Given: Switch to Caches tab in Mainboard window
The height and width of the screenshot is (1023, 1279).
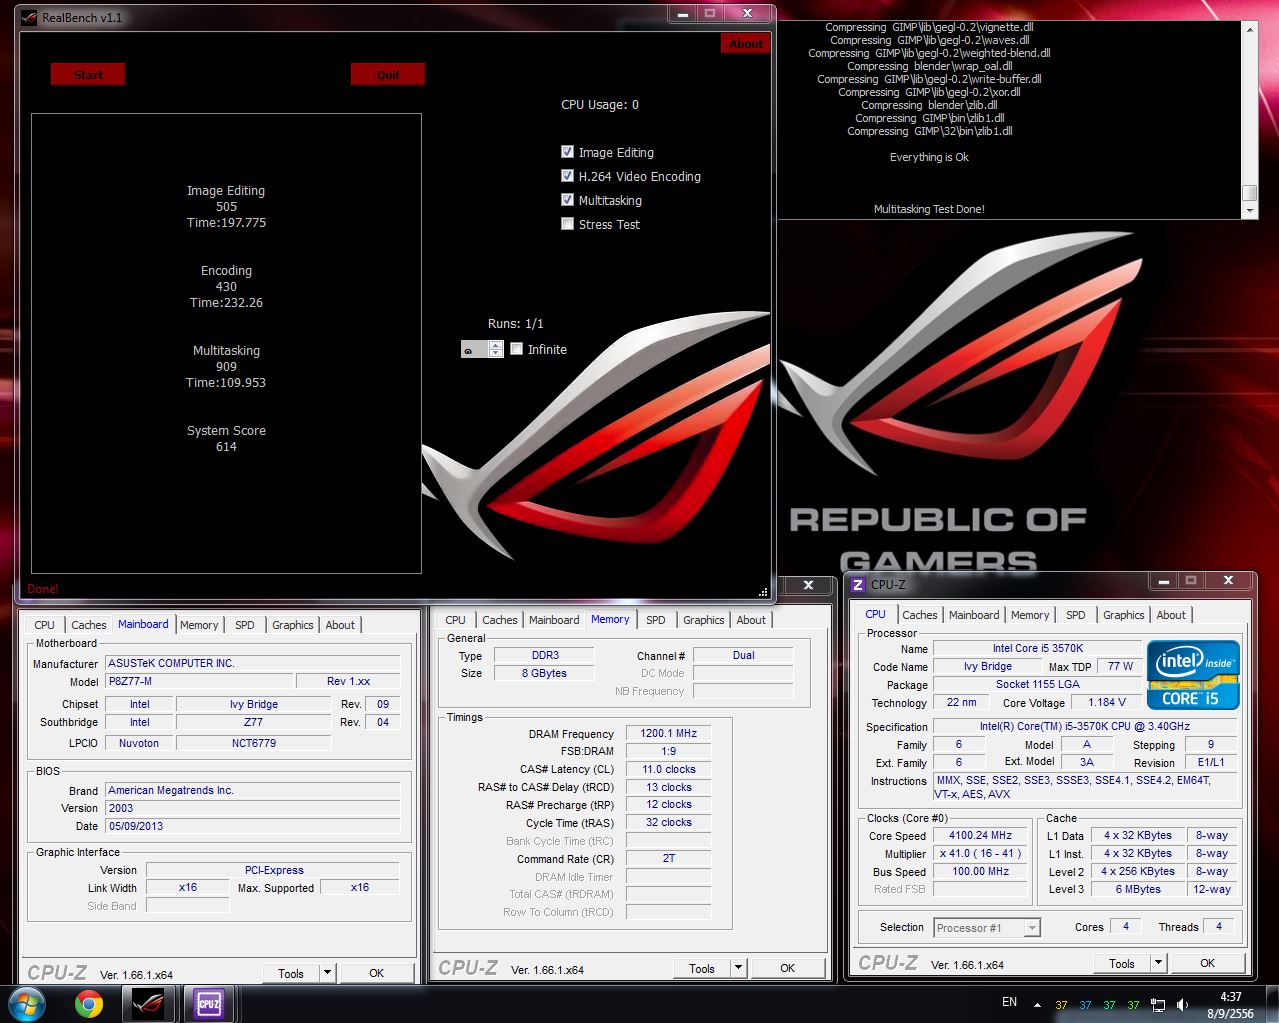Looking at the screenshot, I should coord(89,625).
